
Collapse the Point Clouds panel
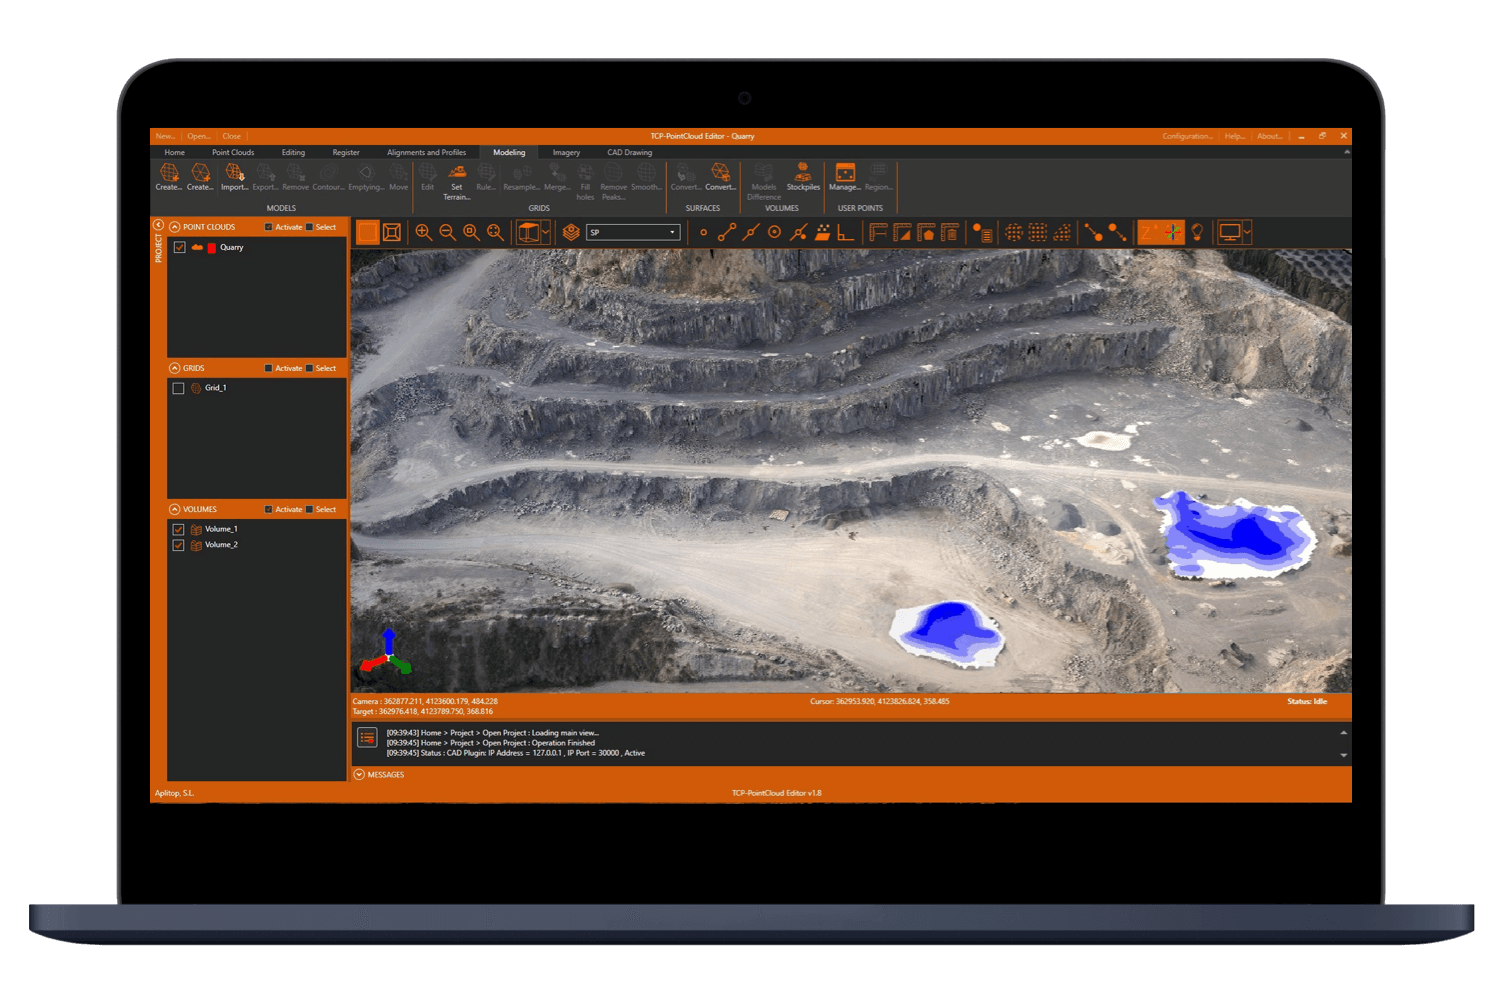pyautogui.click(x=175, y=227)
